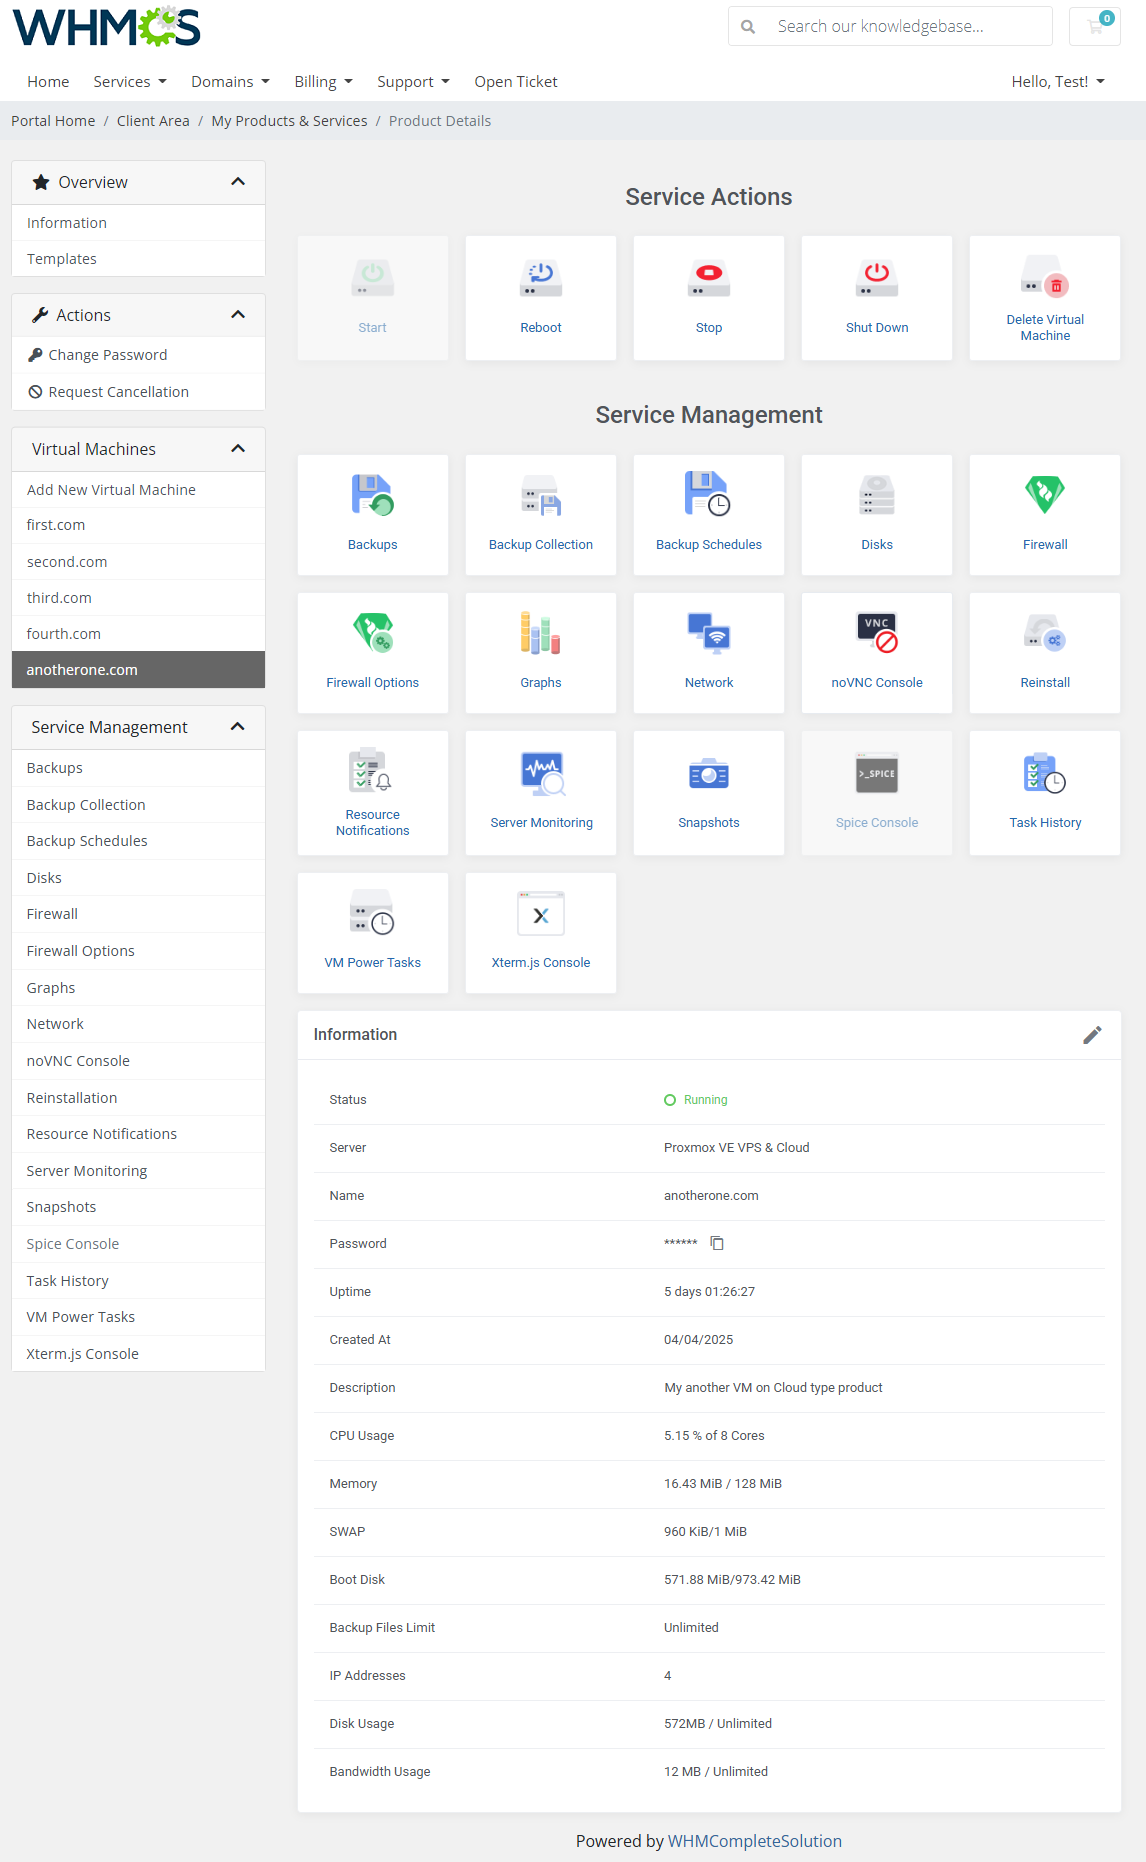Launch the noVNC Console icon
Image resolution: width=1146 pixels, height=1862 pixels.
tap(876, 633)
